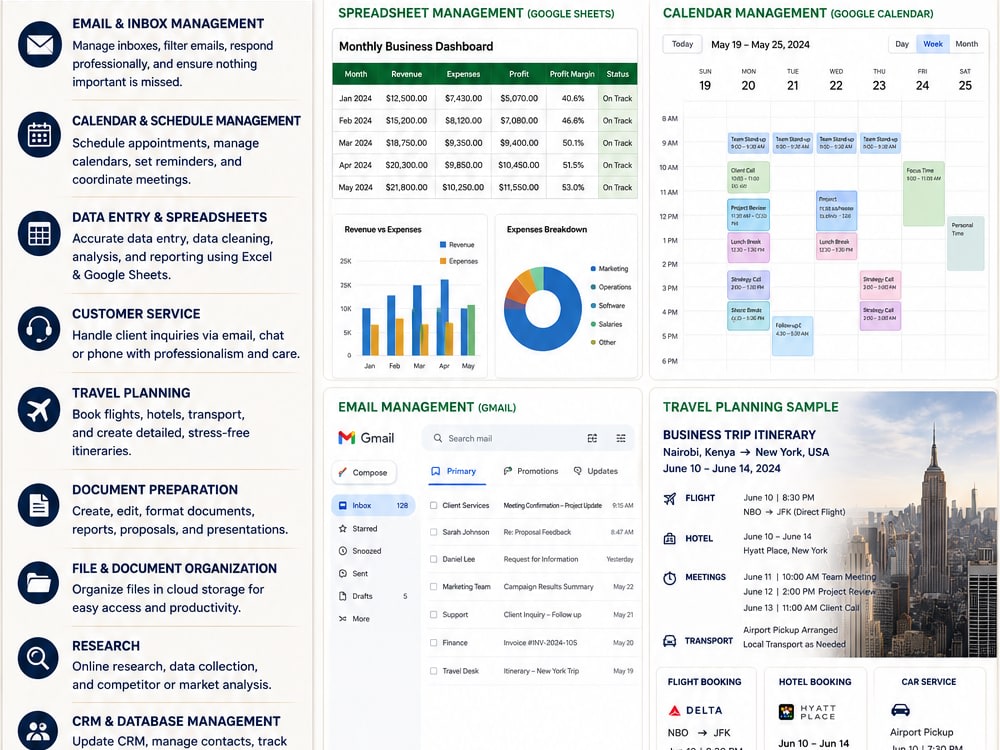Switch calendar to Day view
This screenshot has width=1000, height=750.
pyautogui.click(x=902, y=44)
